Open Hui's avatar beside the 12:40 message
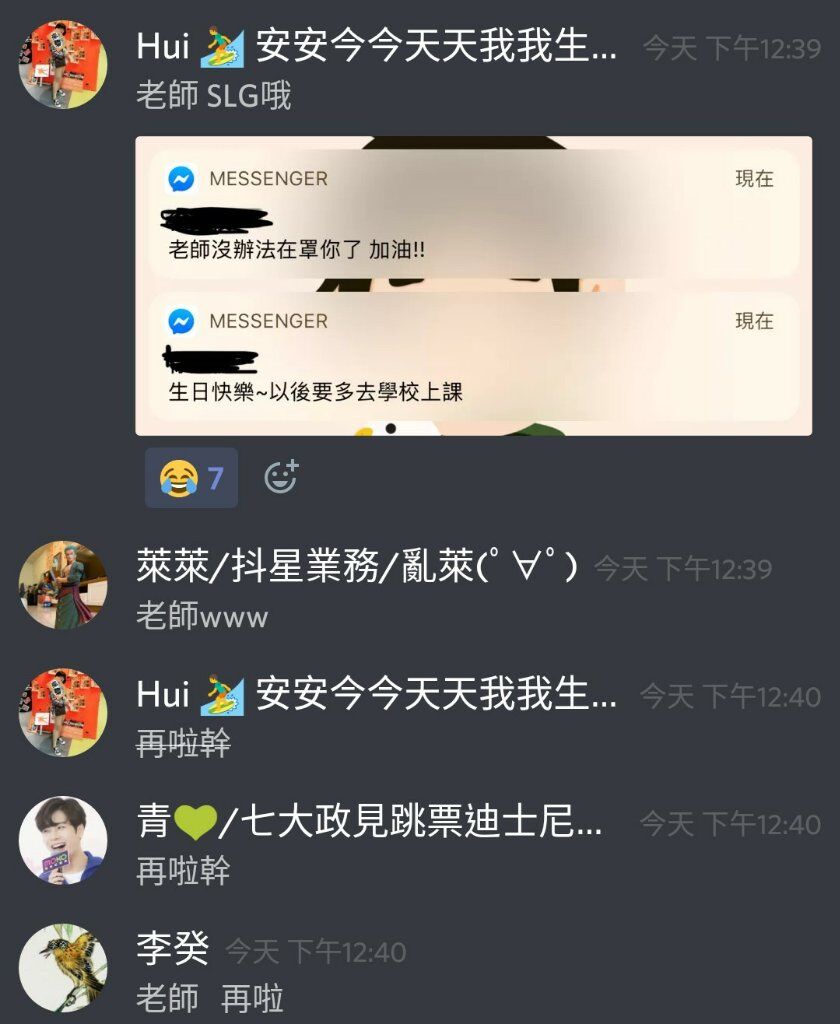The image size is (840, 1024). [x=63, y=712]
